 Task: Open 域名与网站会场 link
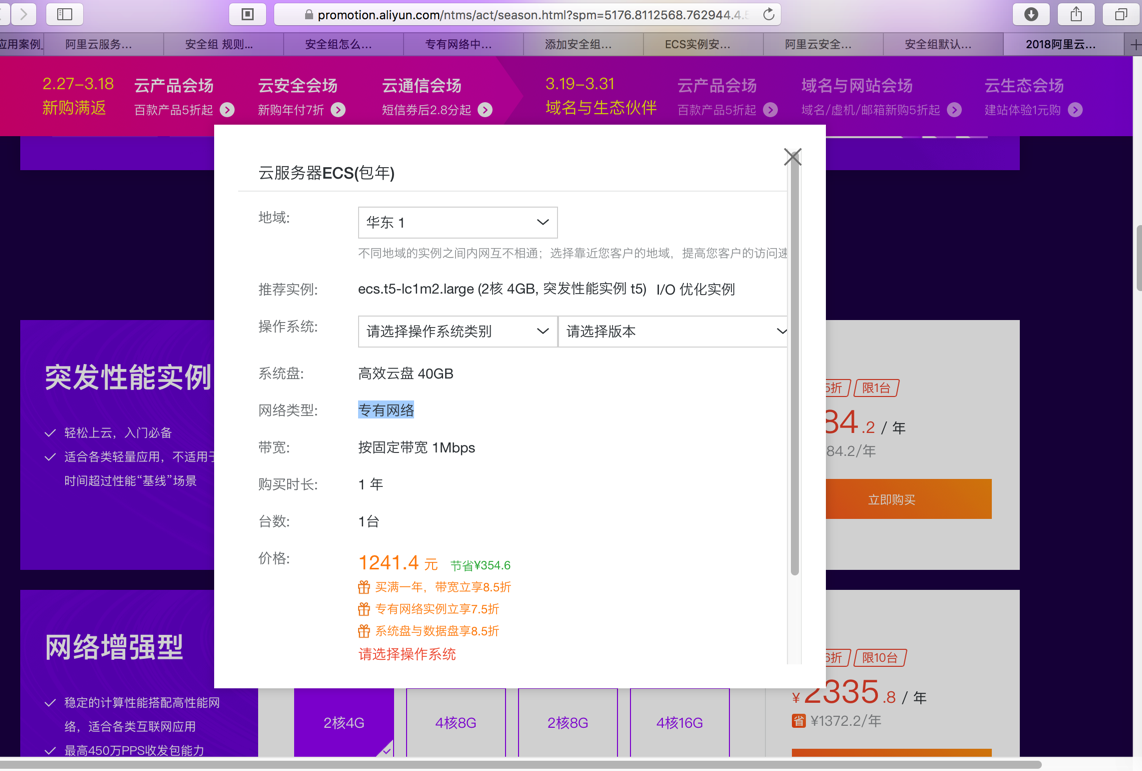point(857,86)
